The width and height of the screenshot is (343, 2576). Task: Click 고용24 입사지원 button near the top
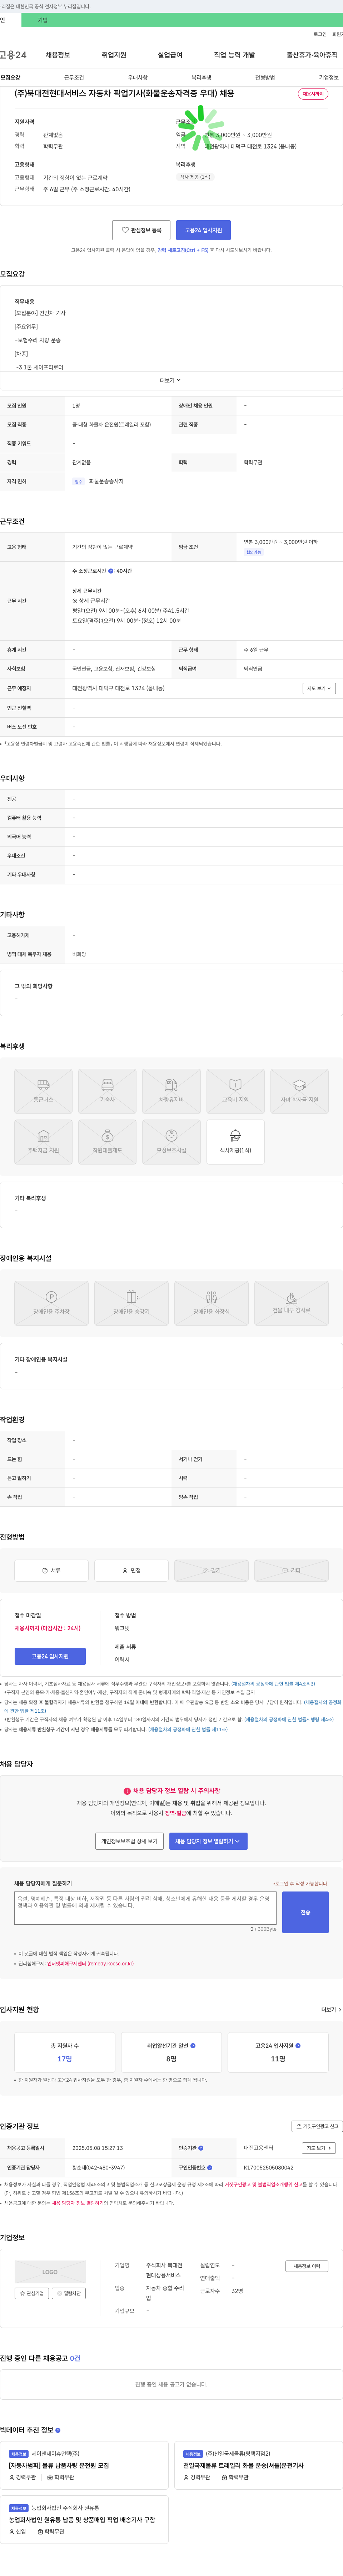point(203,230)
